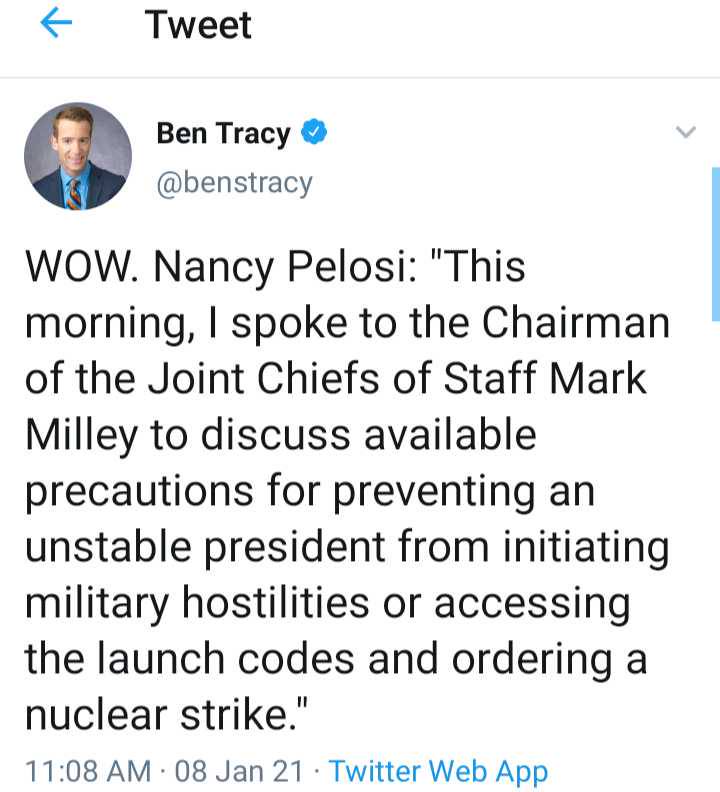Open the Ben Tracy display name

tap(223, 133)
